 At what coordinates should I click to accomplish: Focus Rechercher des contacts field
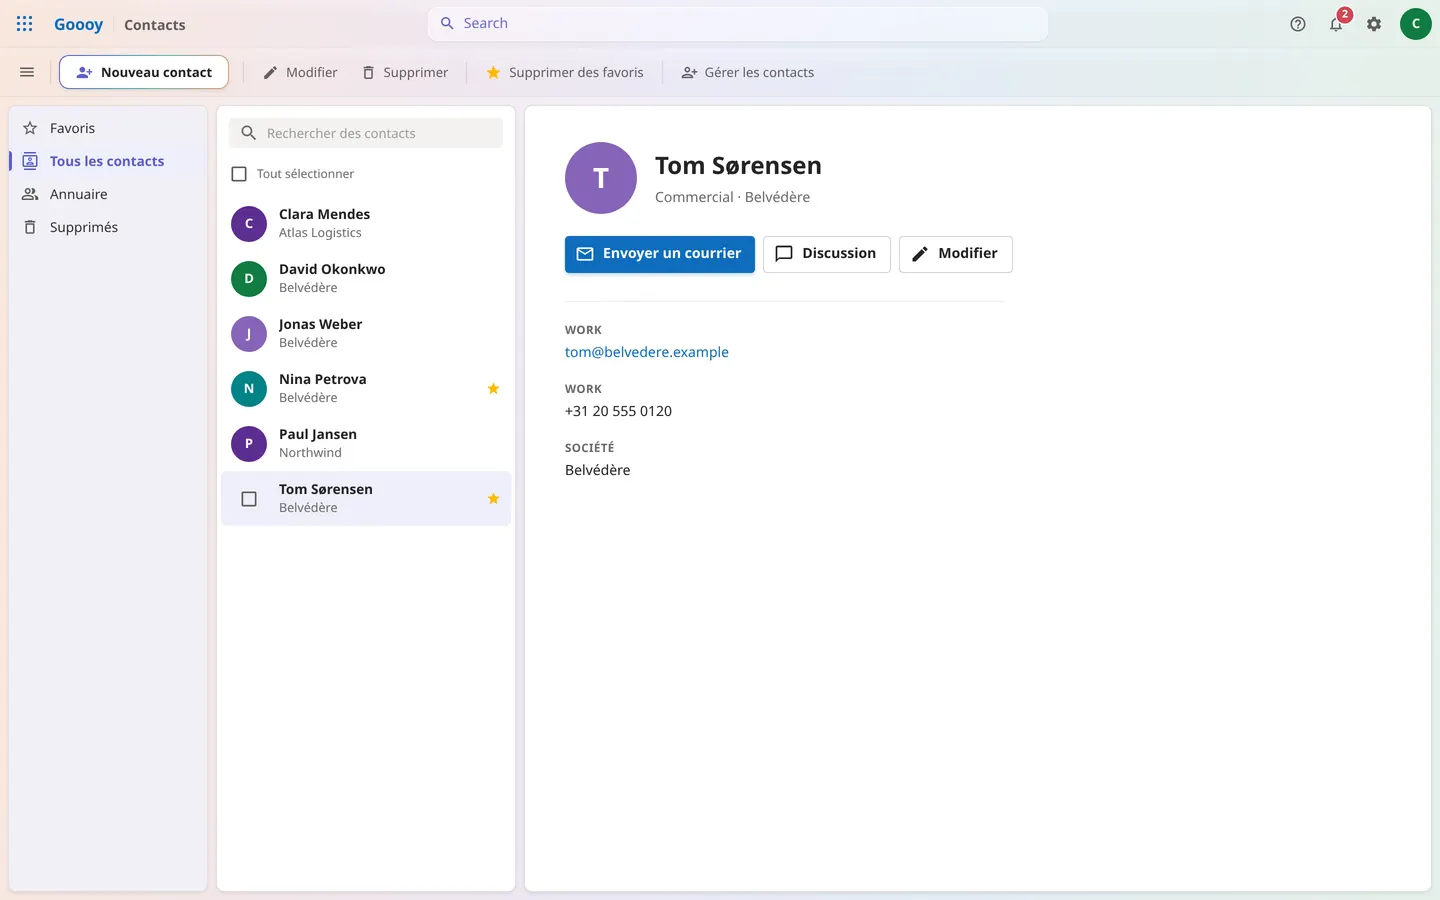[366, 133]
